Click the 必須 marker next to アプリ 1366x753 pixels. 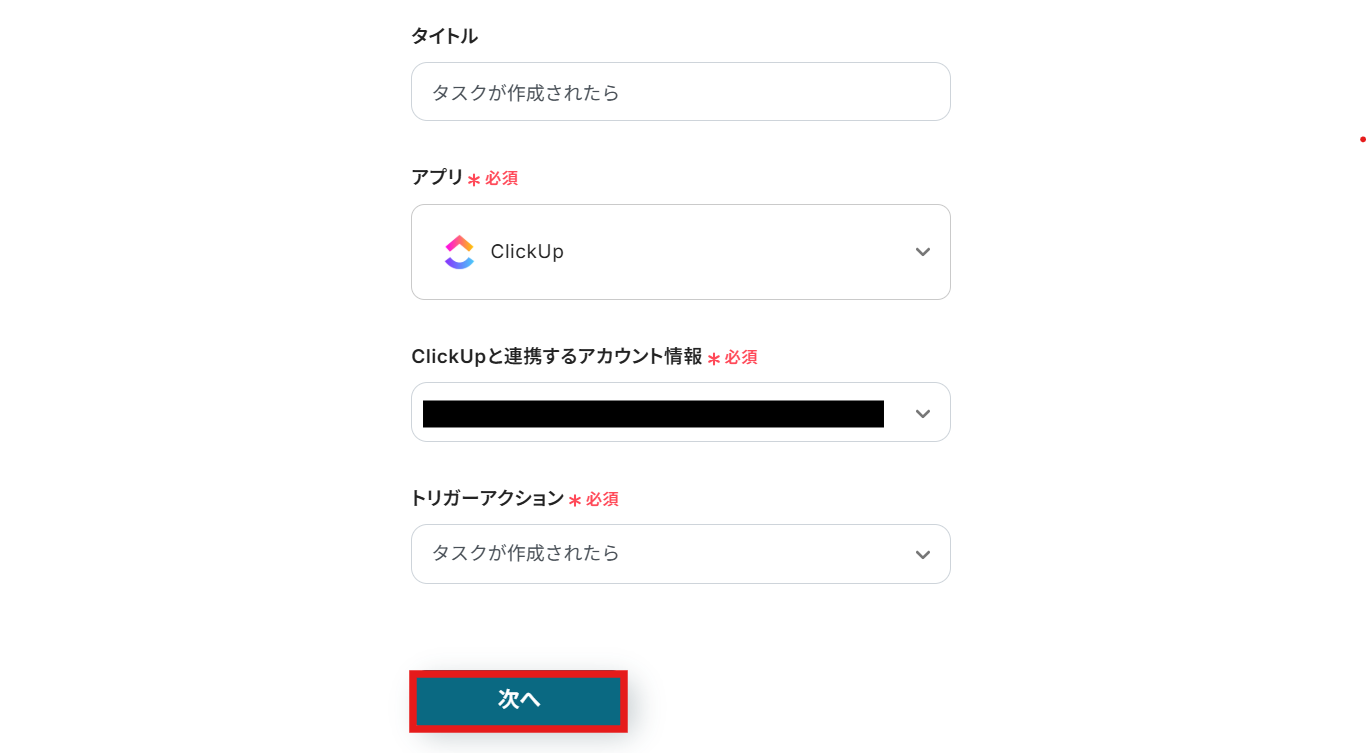[x=501, y=179]
